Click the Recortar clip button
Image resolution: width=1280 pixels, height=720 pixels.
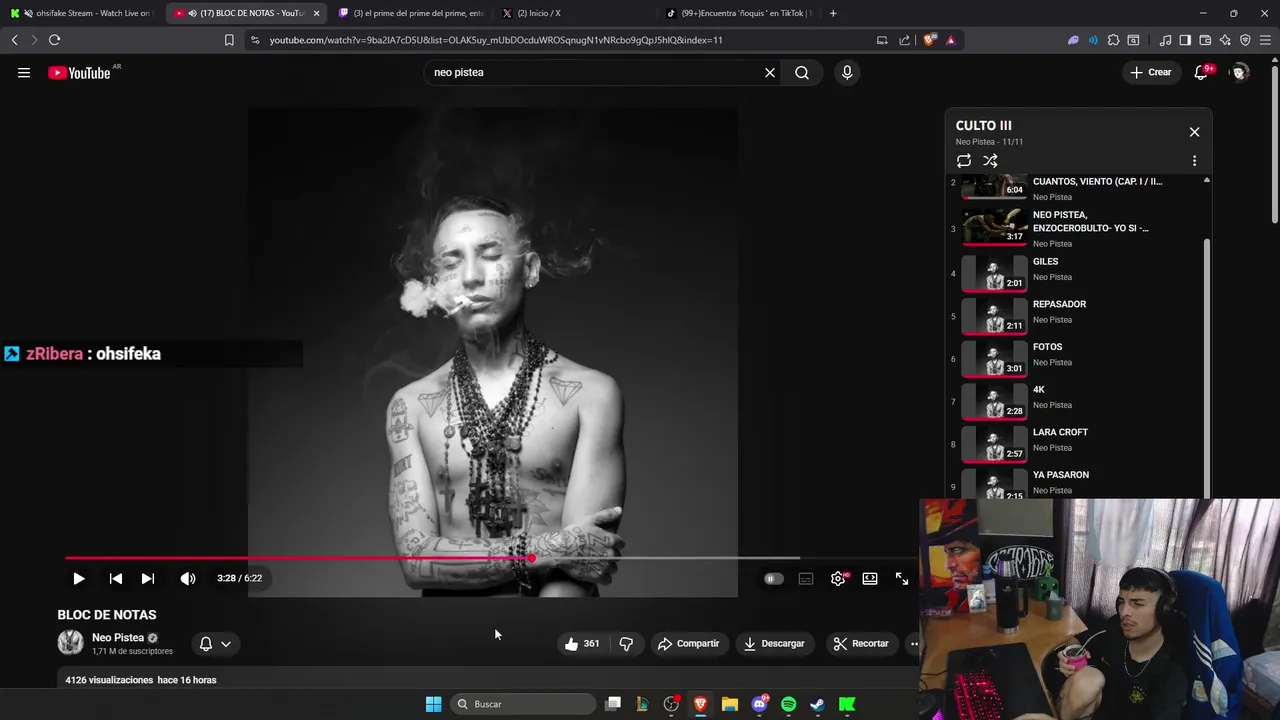click(861, 644)
